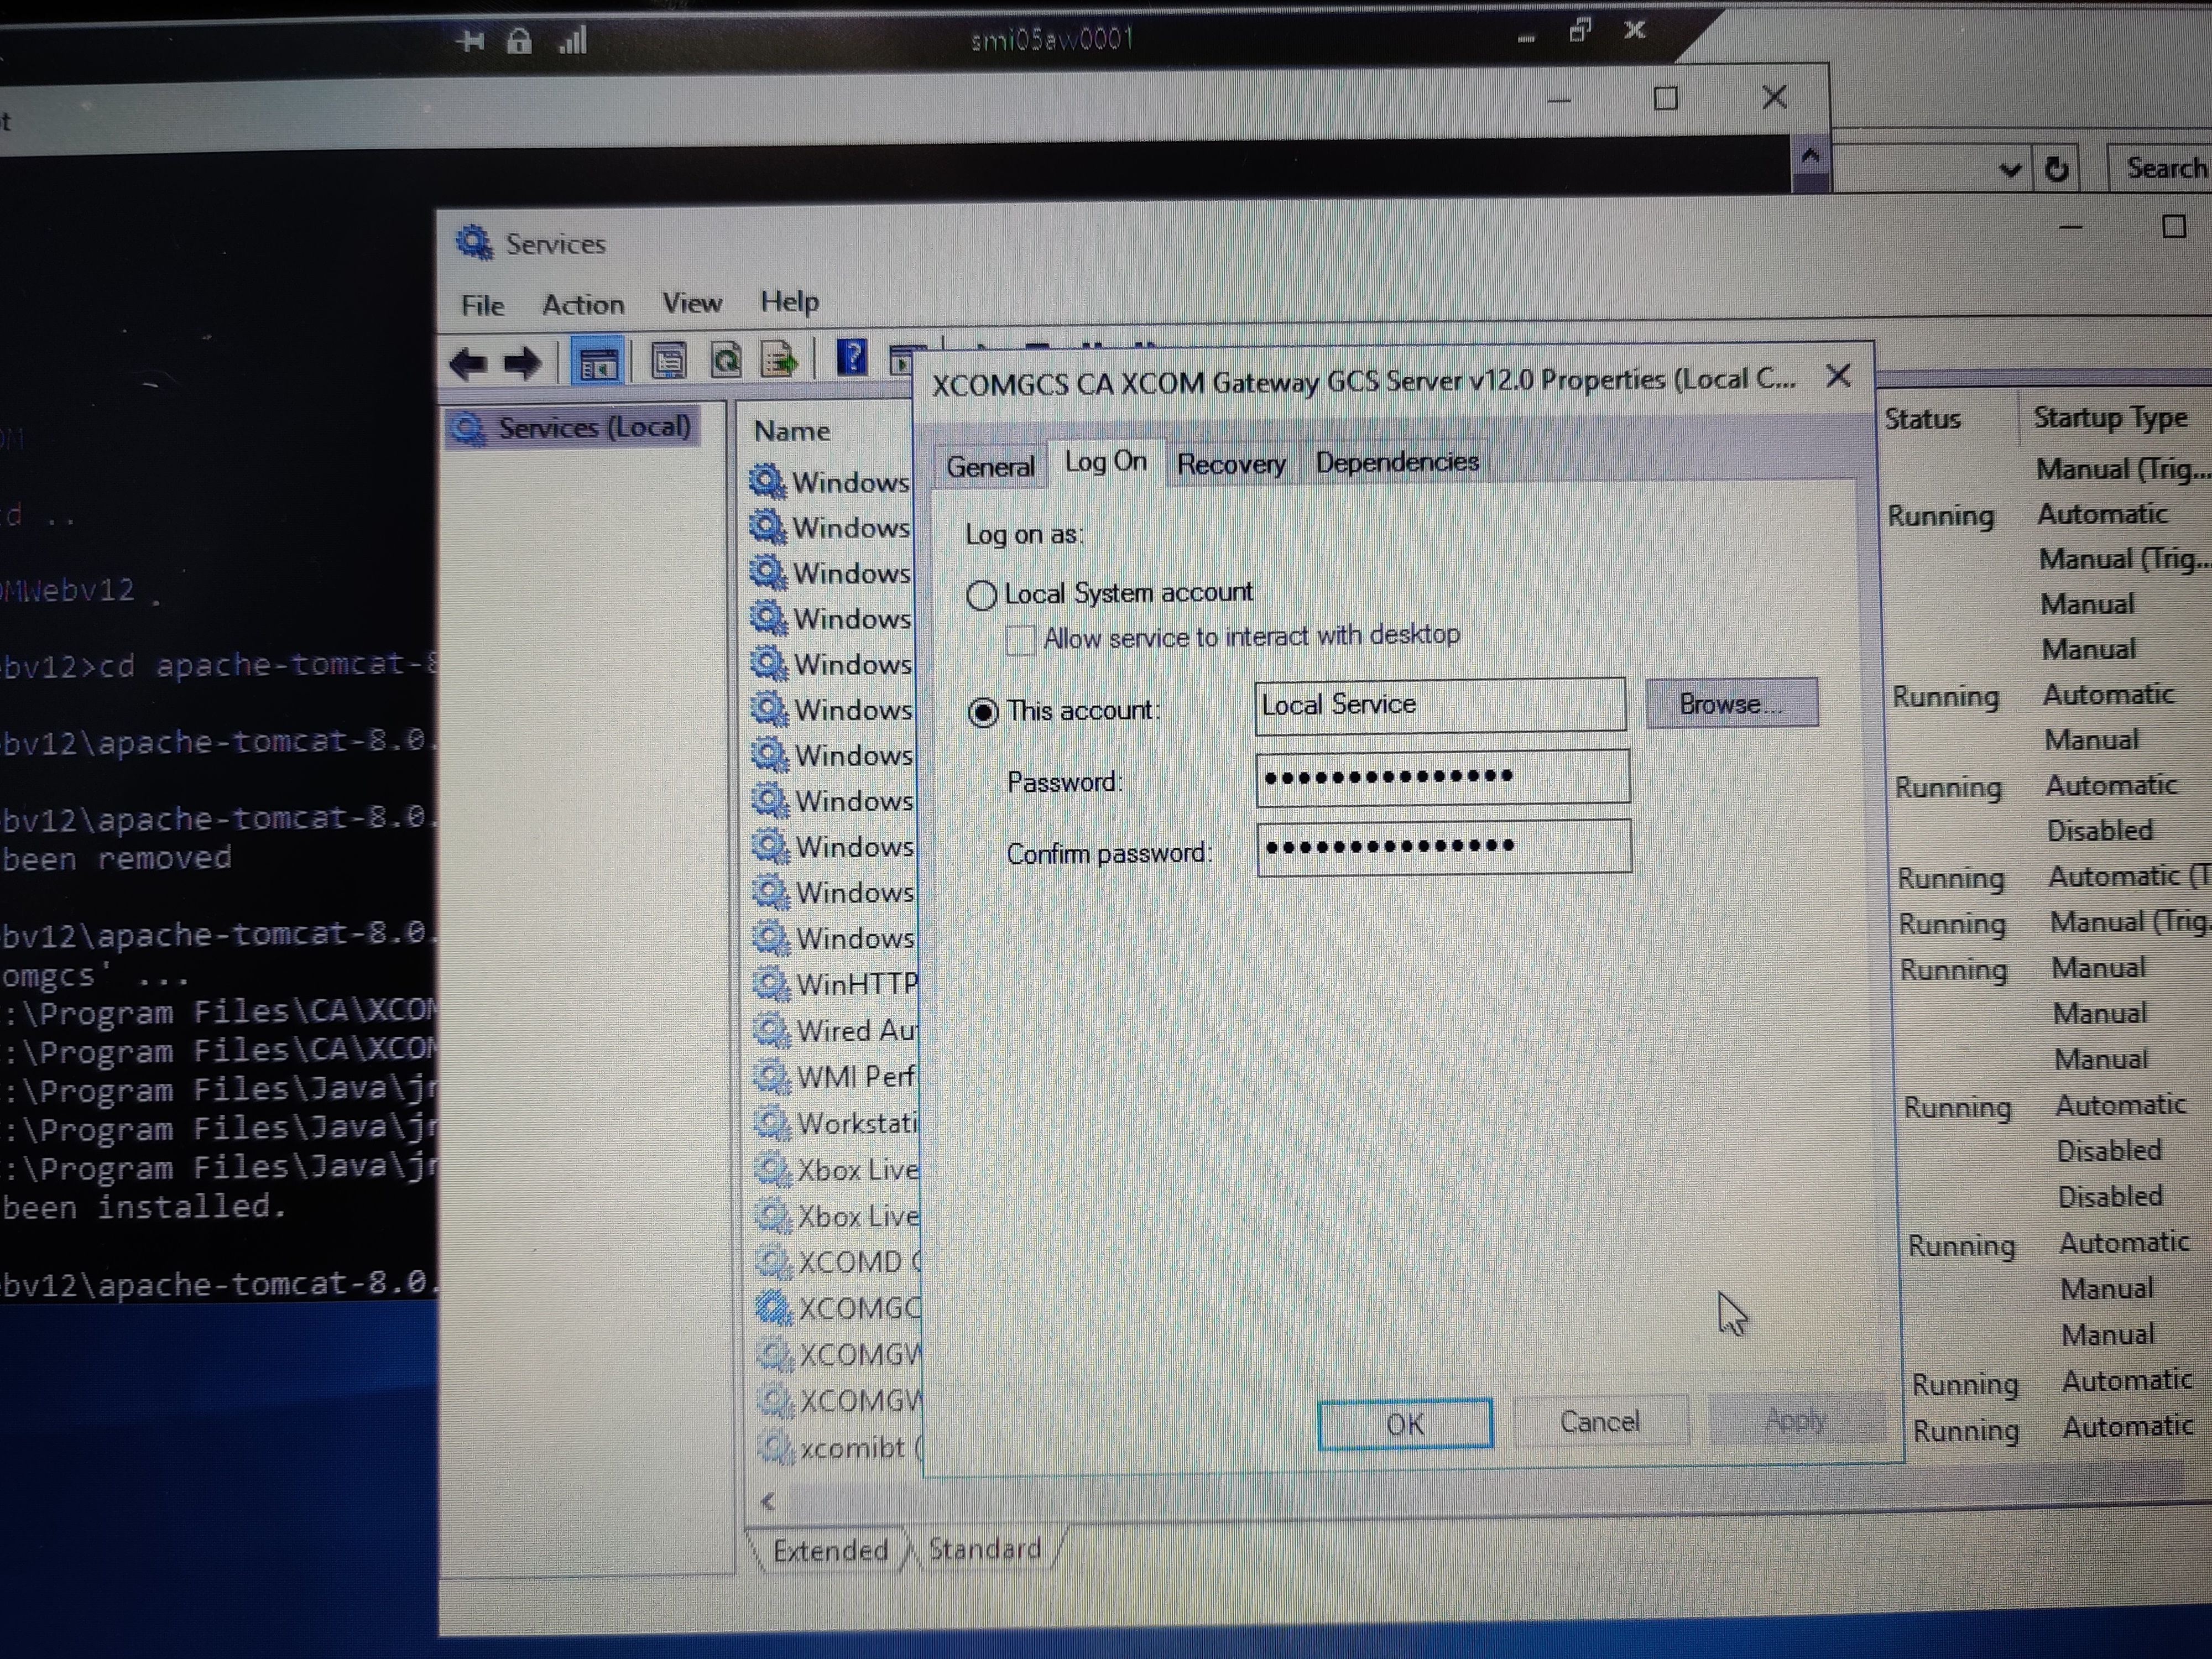
Task: Check Allow service to interact with desktop
Action: tap(1020, 640)
